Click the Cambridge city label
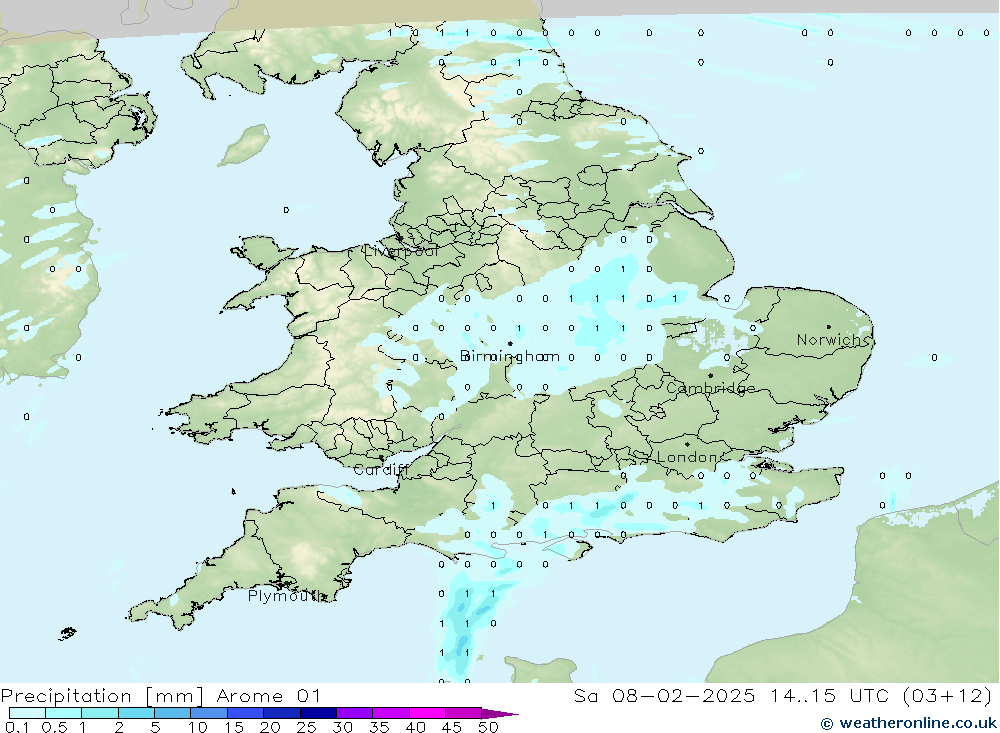The width and height of the screenshot is (1000, 733). point(710,388)
